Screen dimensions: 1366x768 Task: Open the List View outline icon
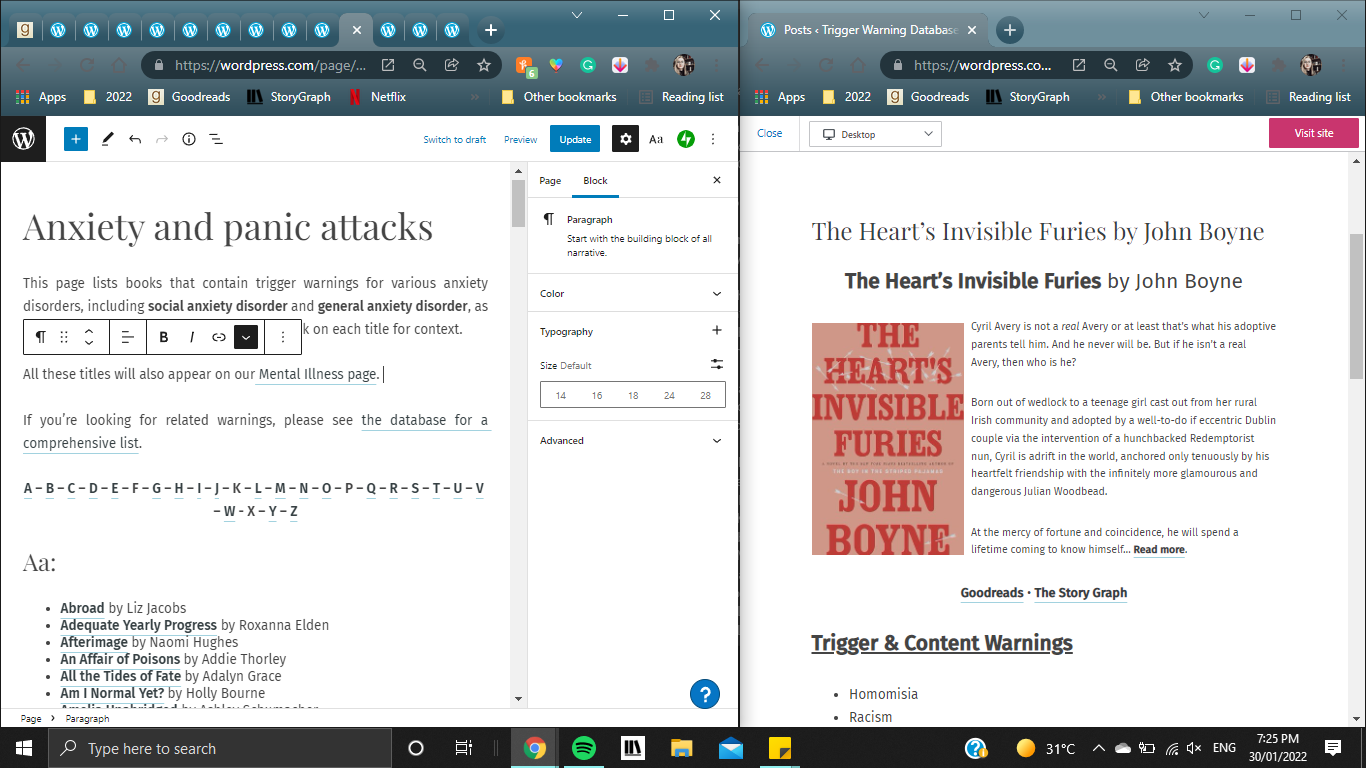(x=216, y=139)
